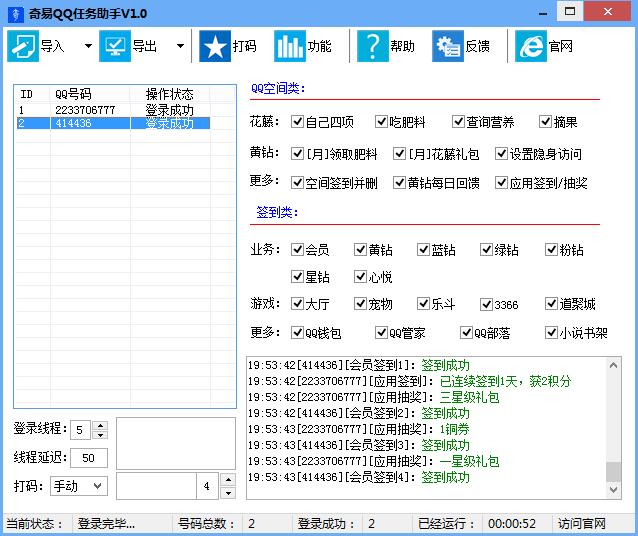Click the 打码 star icon
This screenshot has height=536, width=638.
215,46
